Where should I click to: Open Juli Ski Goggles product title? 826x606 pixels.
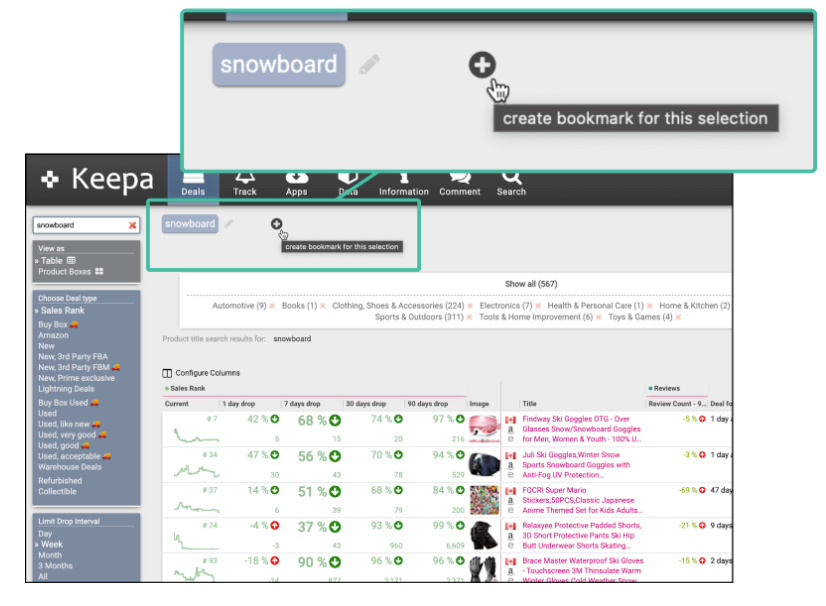click(x=576, y=465)
